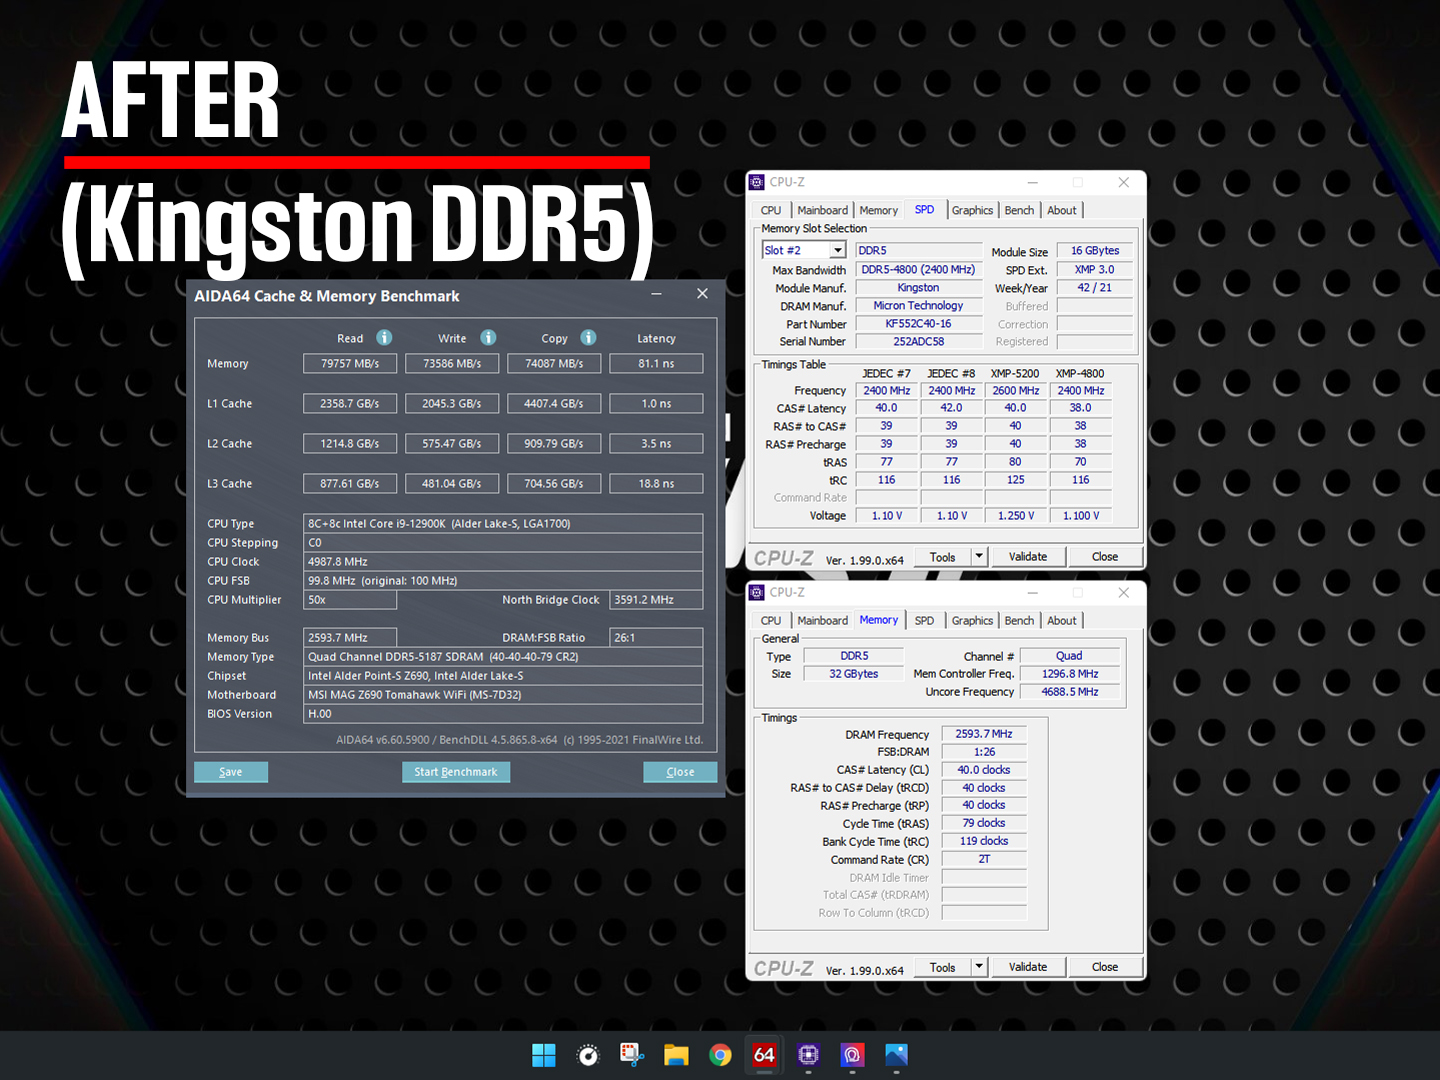Open About tab in lower CPU-Z window
1440x1080 pixels.
click(x=1062, y=620)
